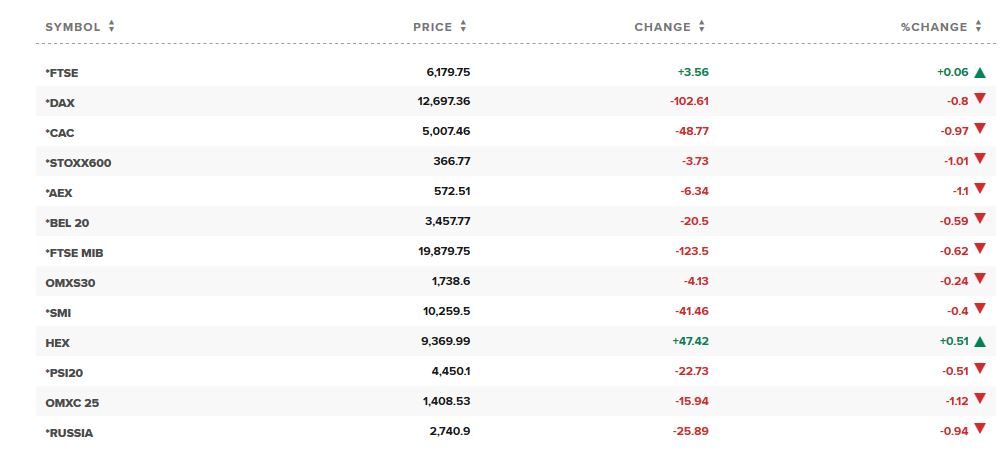The height and width of the screenshot is (459, 1003).
Task: Select the HEX price 9,369.99
Action: click(446, 341)
